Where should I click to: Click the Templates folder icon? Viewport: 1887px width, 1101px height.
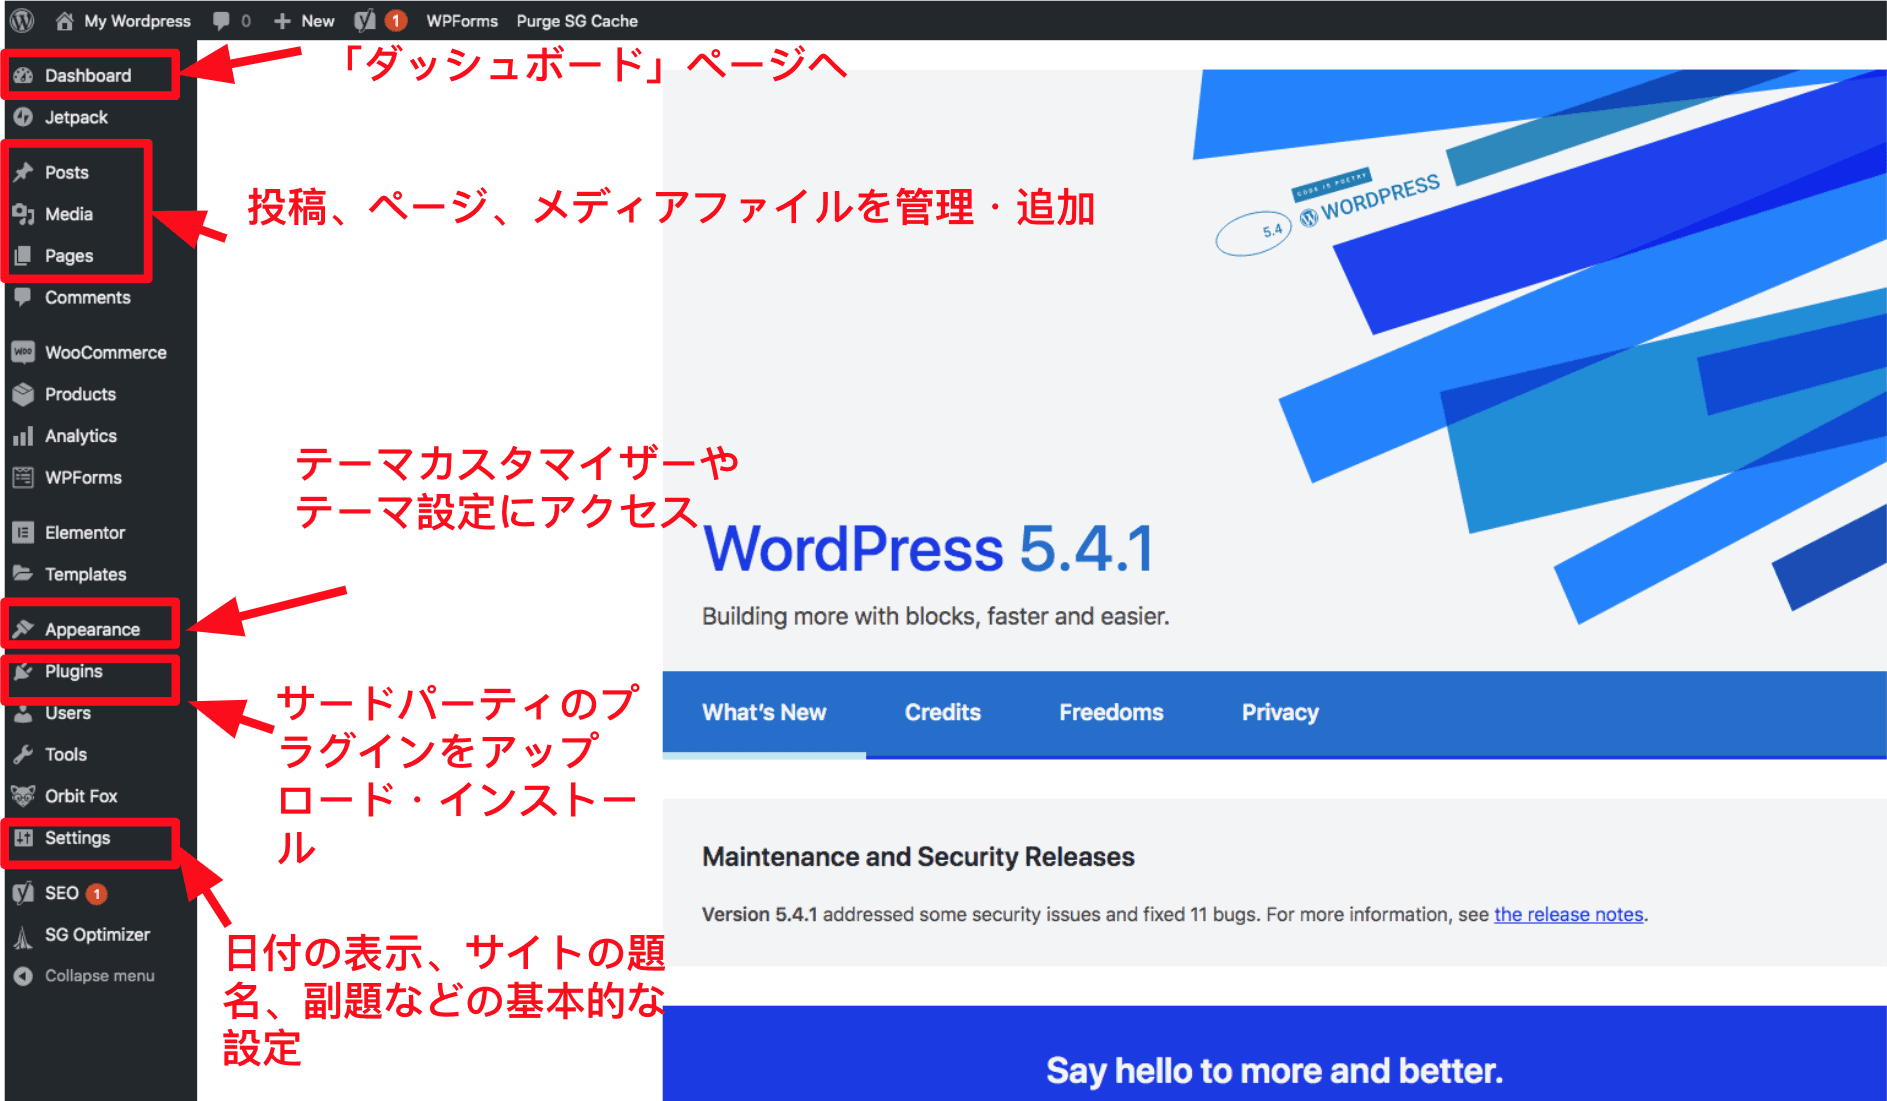tap(23, 574)
